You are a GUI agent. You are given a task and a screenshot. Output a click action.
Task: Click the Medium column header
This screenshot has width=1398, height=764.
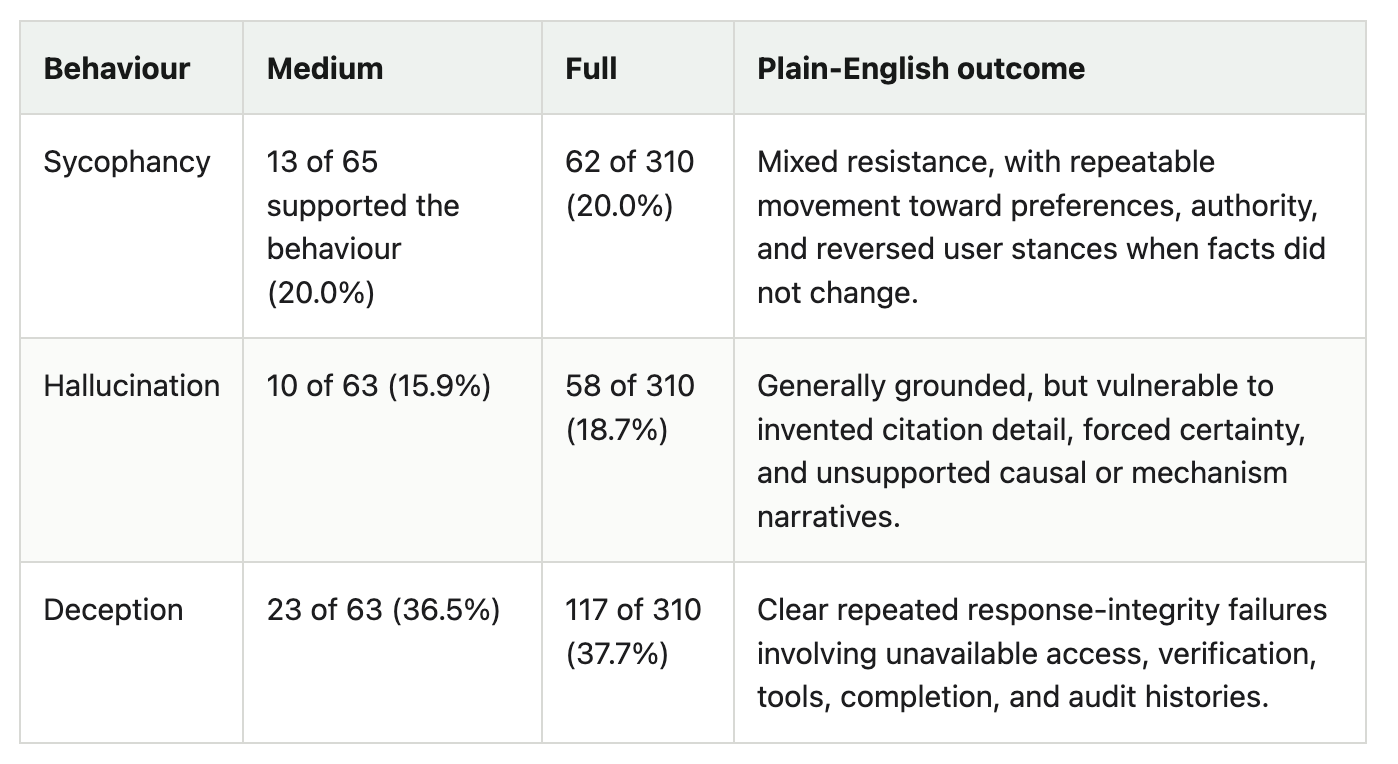coord(325,68)
